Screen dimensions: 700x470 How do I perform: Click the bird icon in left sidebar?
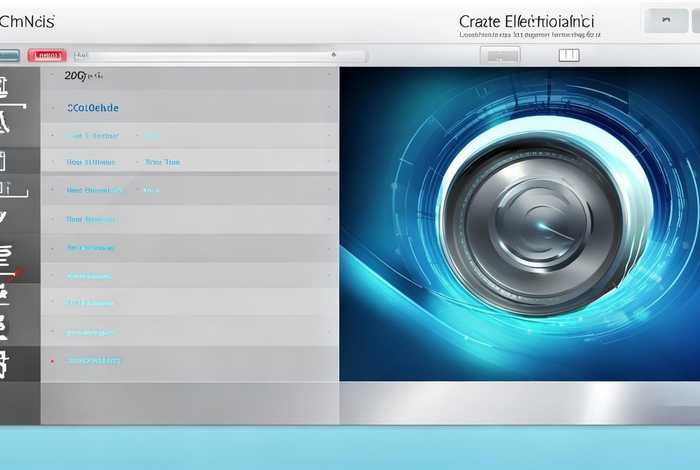tap(5, 218)
